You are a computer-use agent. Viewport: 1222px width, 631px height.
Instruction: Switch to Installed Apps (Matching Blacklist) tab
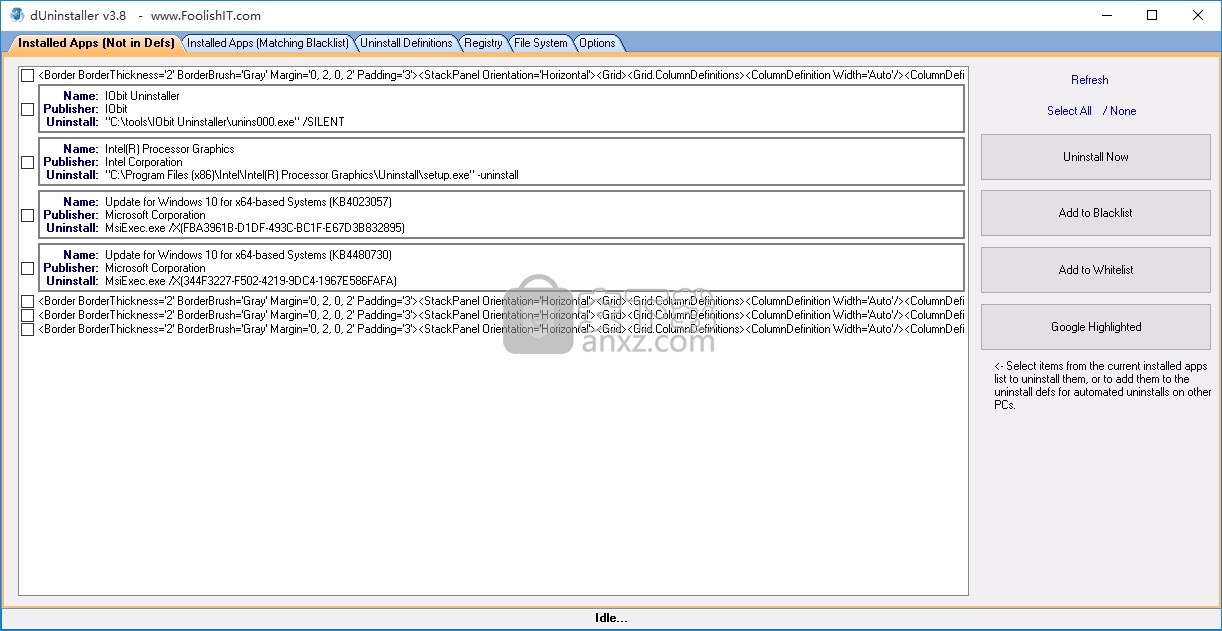(x=268, y=43)
